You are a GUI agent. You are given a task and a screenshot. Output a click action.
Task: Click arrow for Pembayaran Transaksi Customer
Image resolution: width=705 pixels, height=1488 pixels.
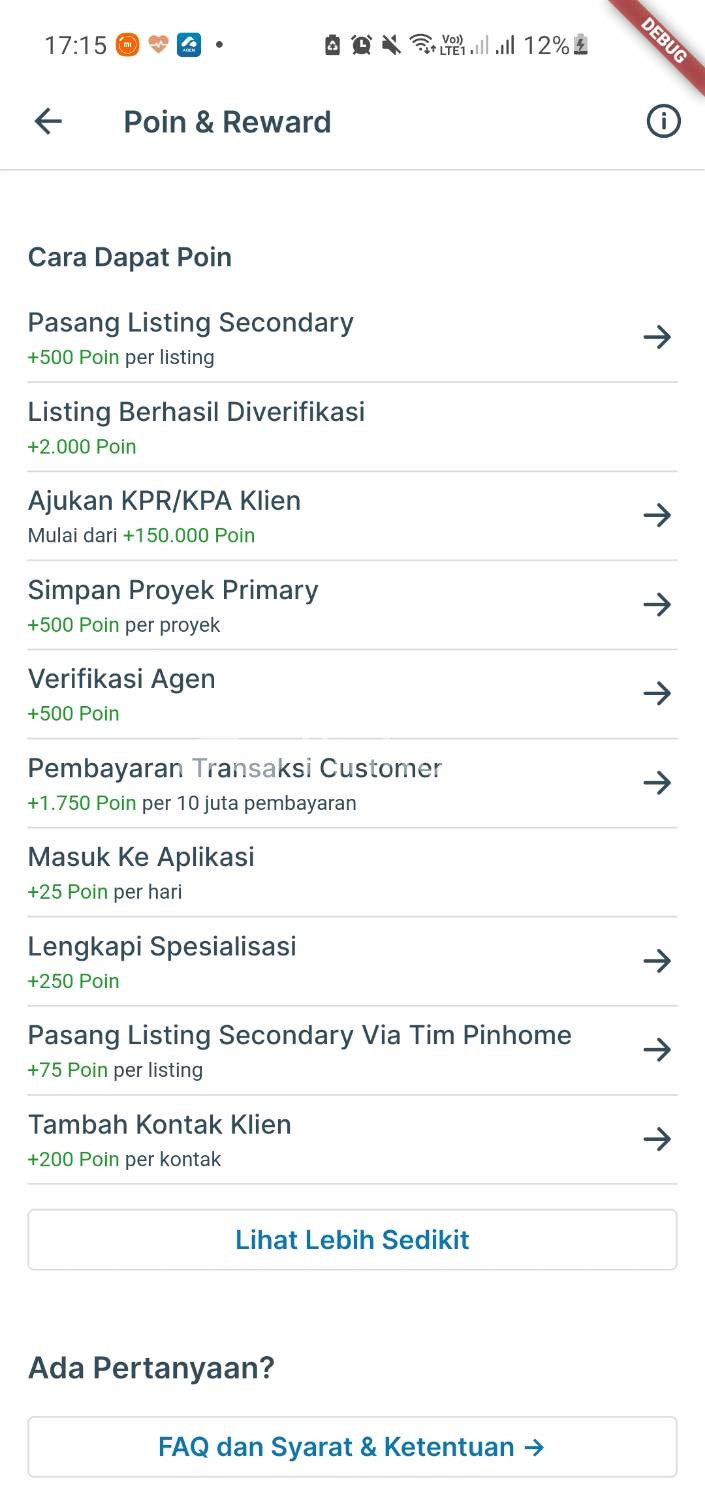click(x=657, y=782)
